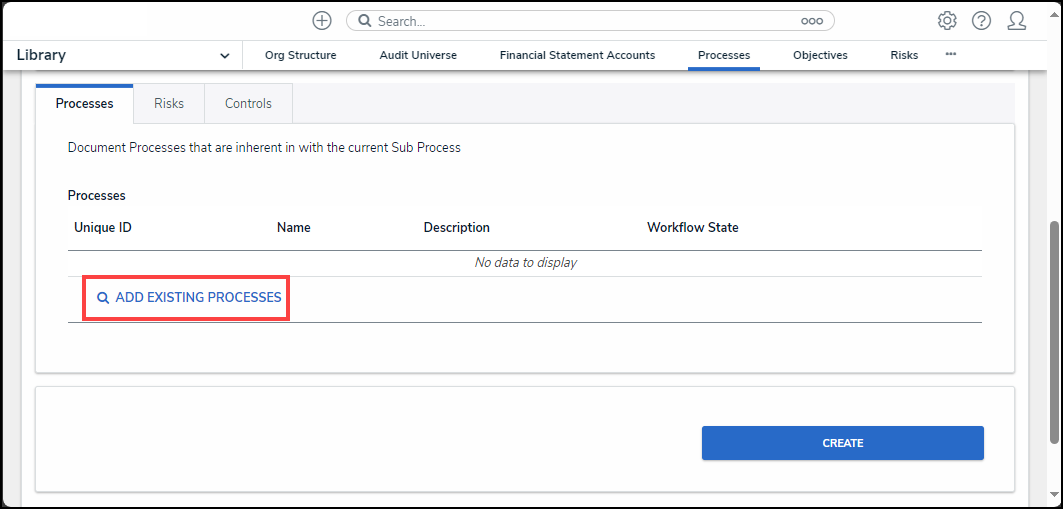Select the Objectives navigation item
The image size is (1063, 509).
click(x=820, y=56)
